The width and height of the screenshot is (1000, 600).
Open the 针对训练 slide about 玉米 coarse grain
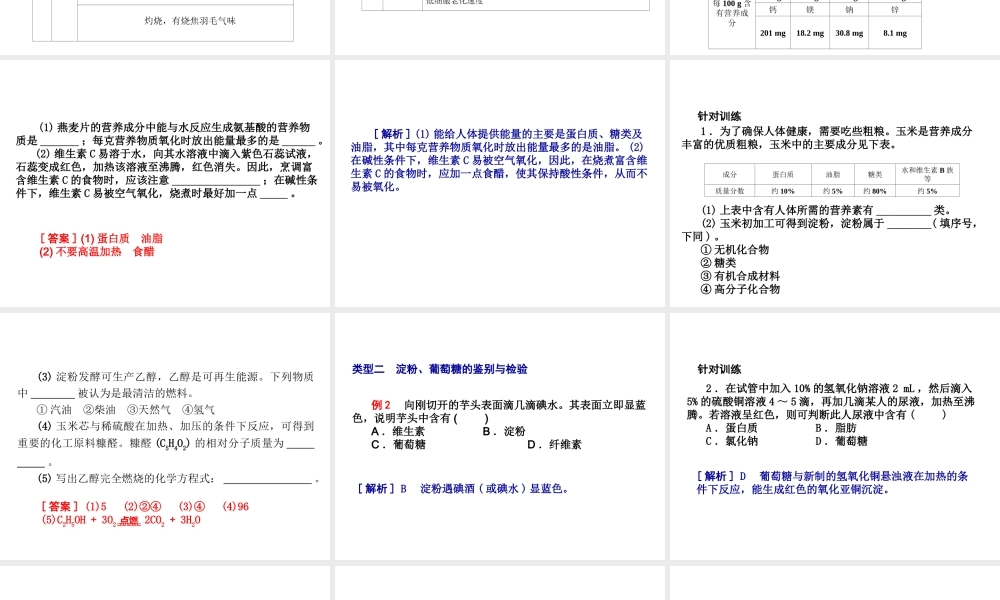[835, 183]
